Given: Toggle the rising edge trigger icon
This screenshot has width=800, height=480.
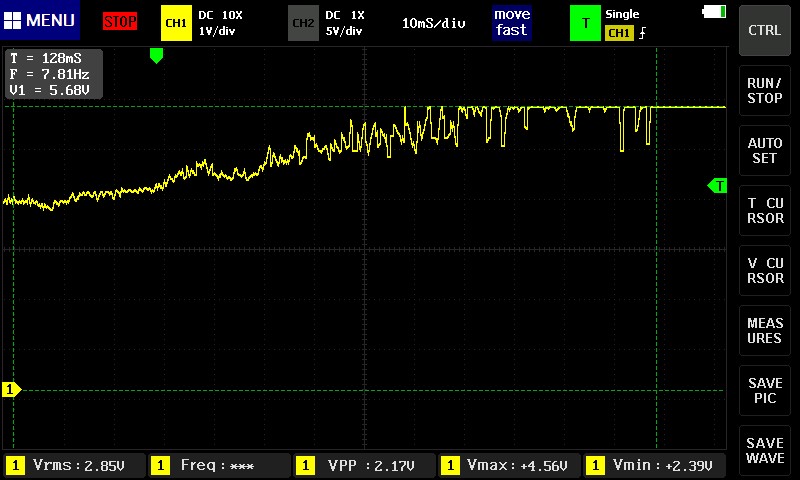Looking at the screenshot, I should pyautogui.click(x=642, y=33).
